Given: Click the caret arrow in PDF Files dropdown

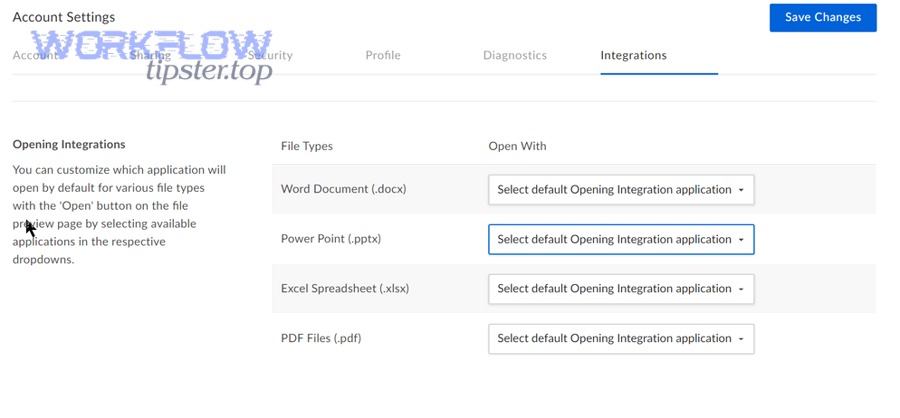Looking at the screenshot, I should coord(741,339).
